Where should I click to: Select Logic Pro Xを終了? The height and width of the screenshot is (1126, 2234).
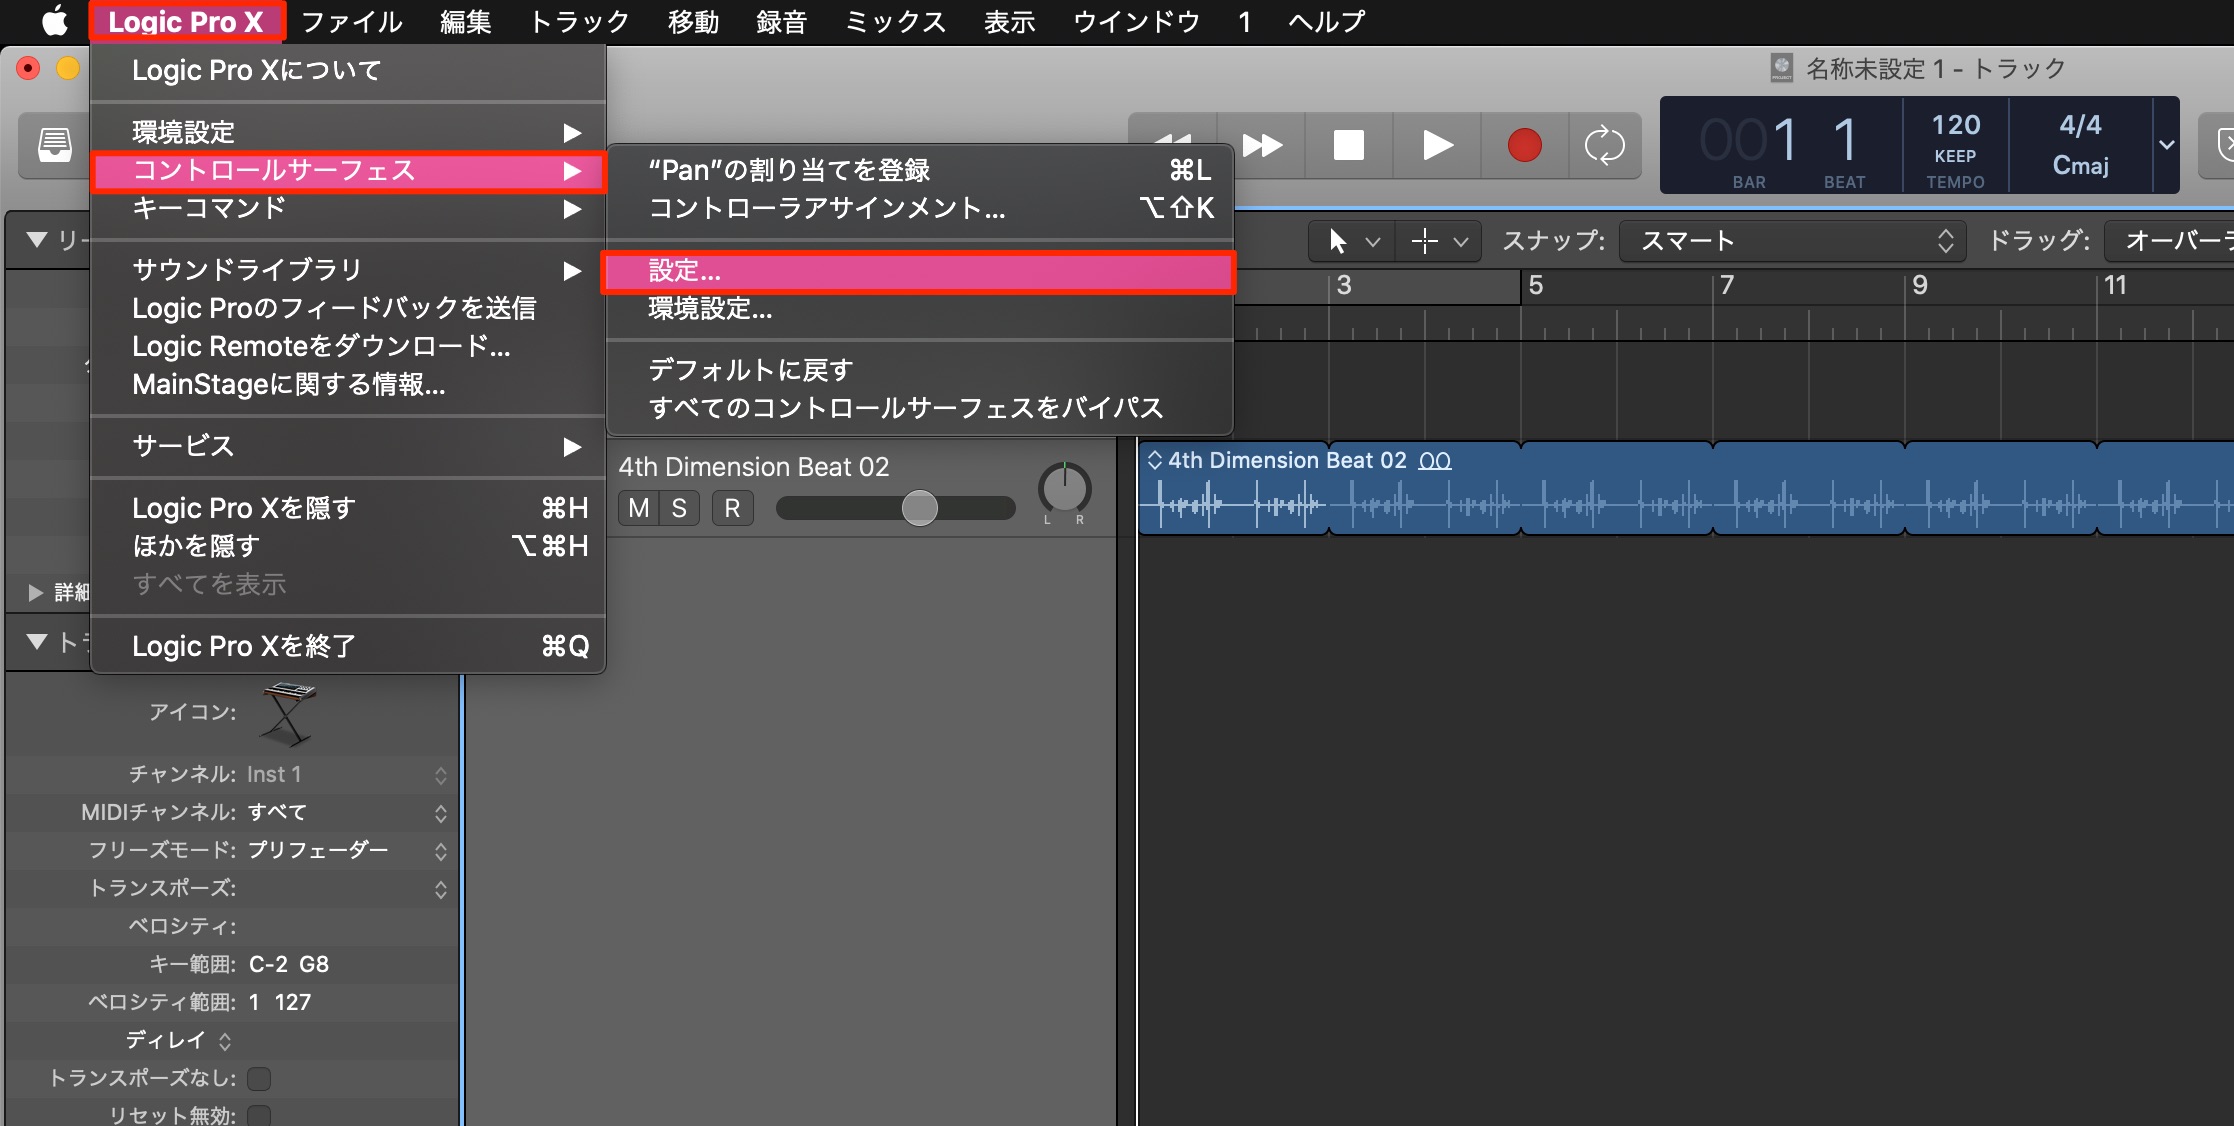[348, 646]
